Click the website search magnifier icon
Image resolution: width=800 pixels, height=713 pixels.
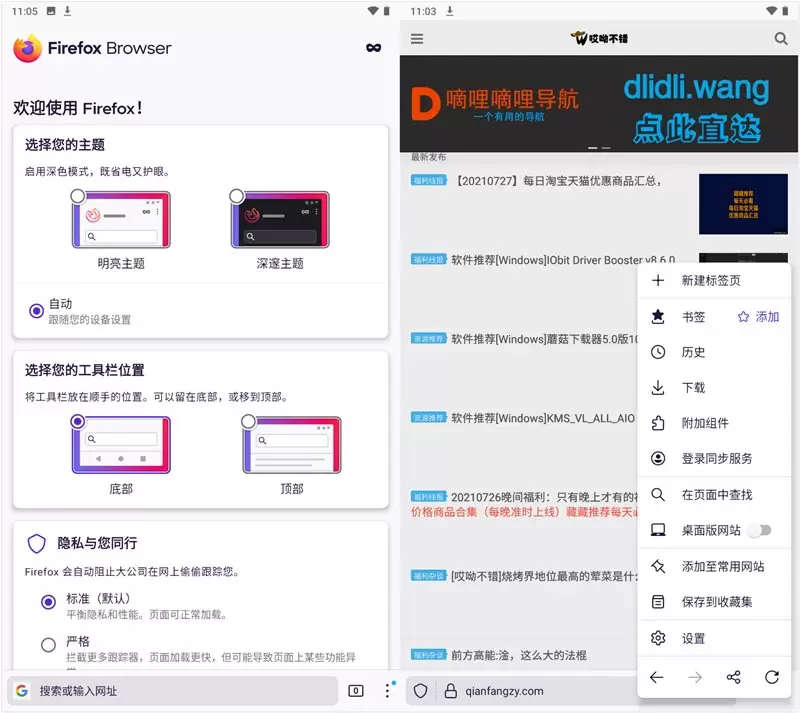pyautogui.click(x=781, y=38)
